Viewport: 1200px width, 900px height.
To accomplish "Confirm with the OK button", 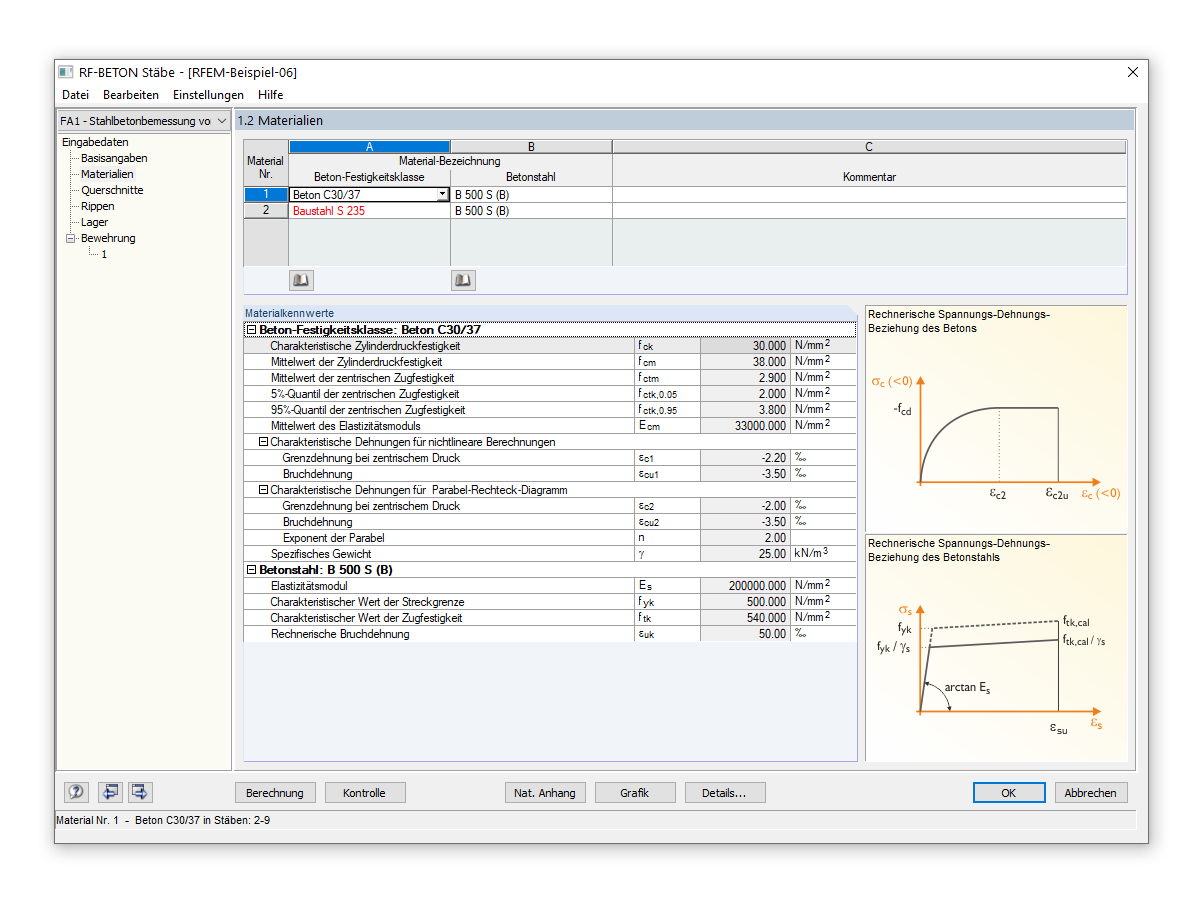I will [x=1009, y=792].
